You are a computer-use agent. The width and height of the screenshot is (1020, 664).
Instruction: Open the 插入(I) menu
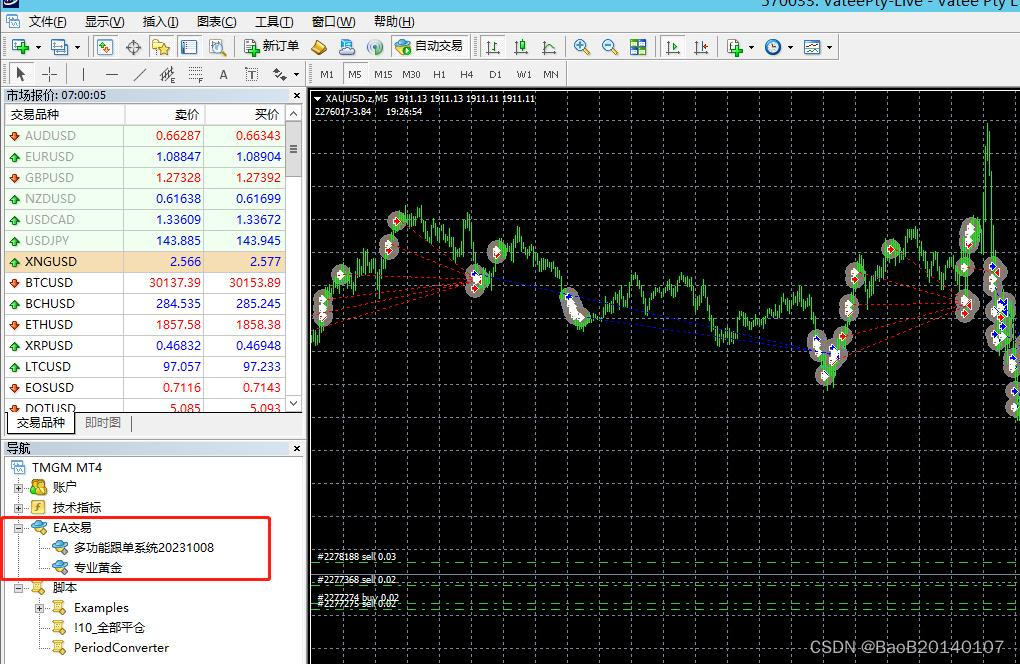[160, 21]
